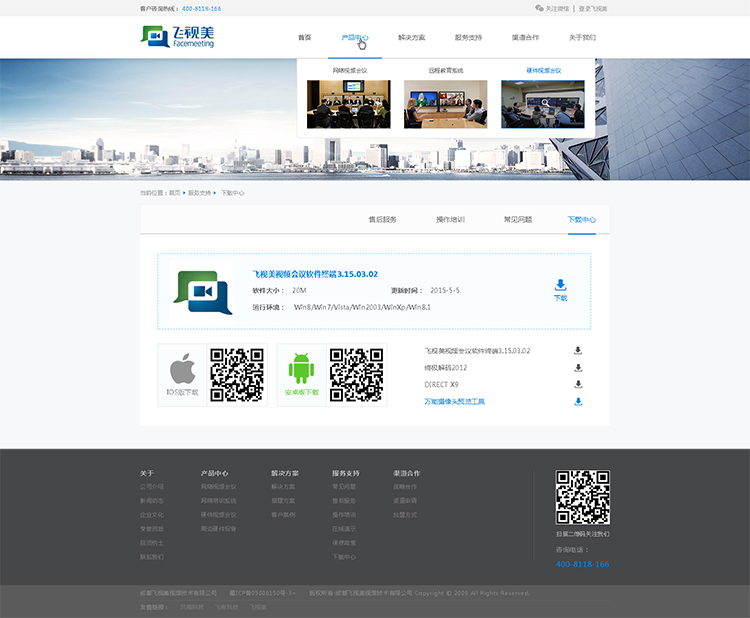Click the footer QR code image
The image size is (750, 618).
[x=582, y=497]
